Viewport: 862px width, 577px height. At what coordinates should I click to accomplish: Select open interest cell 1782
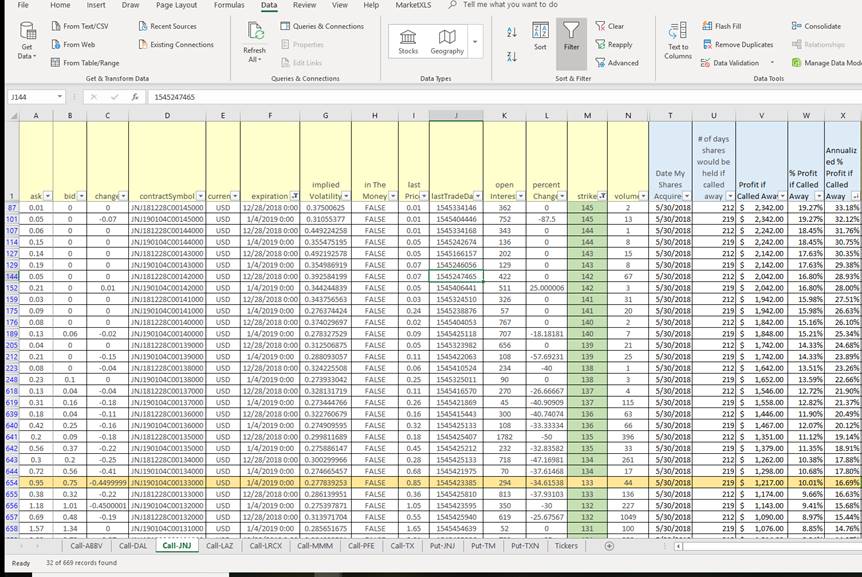pos(504,437)
